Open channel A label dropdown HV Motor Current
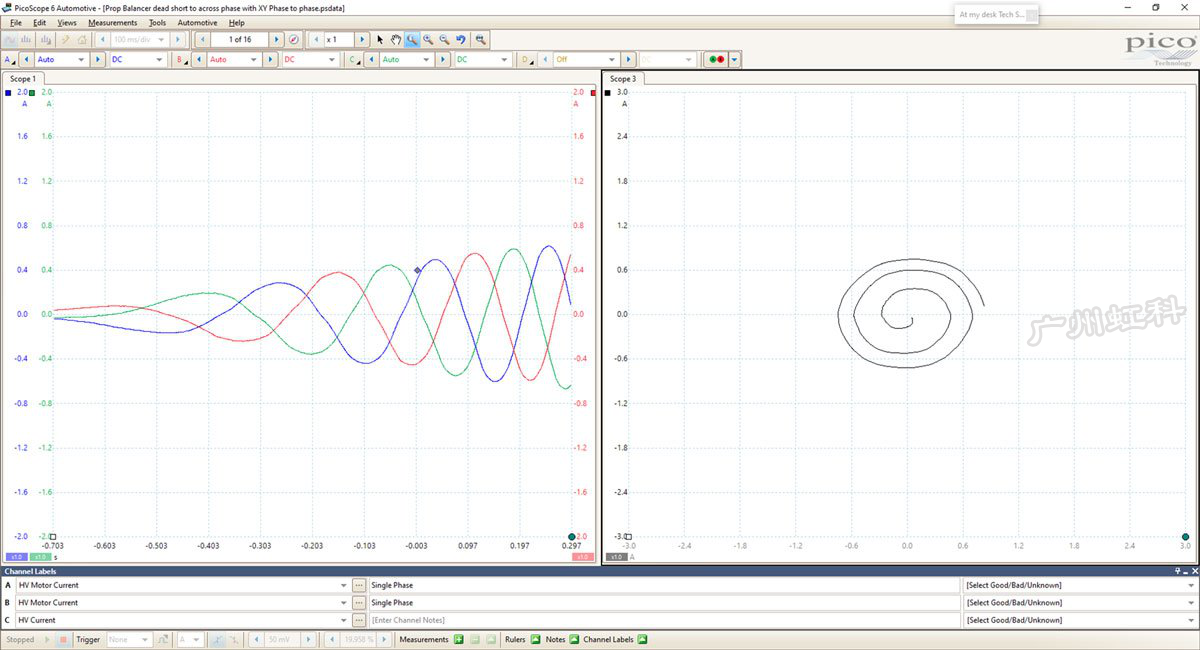1200x650 pixels. [x=182, y=585]
